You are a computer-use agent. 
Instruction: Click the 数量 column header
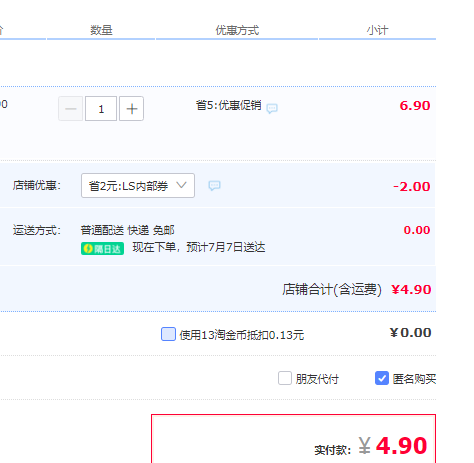tap(101, 30)
